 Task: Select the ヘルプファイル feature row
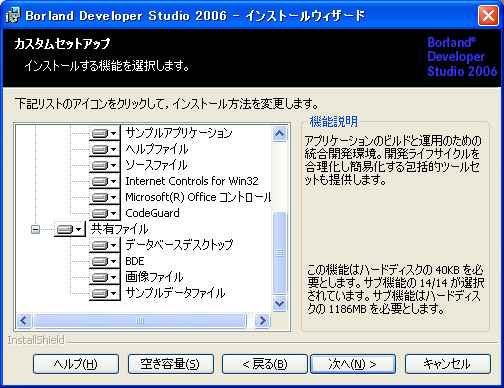[x=157, y=149]
